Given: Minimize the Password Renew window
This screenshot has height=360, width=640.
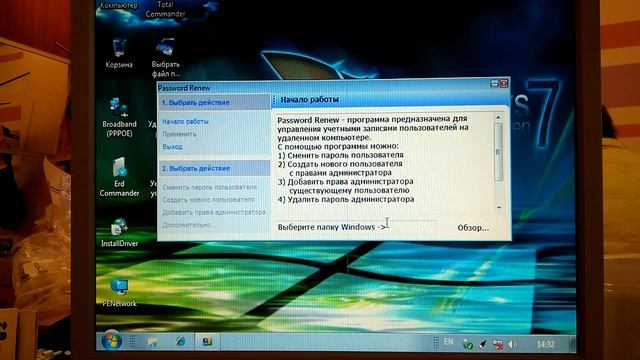Looking at the screenshot, I should tap(494, 83).
